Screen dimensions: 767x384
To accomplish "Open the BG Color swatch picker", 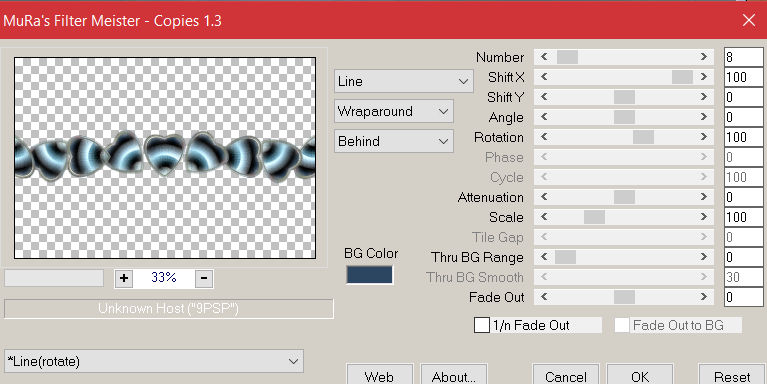I will 369,274.
